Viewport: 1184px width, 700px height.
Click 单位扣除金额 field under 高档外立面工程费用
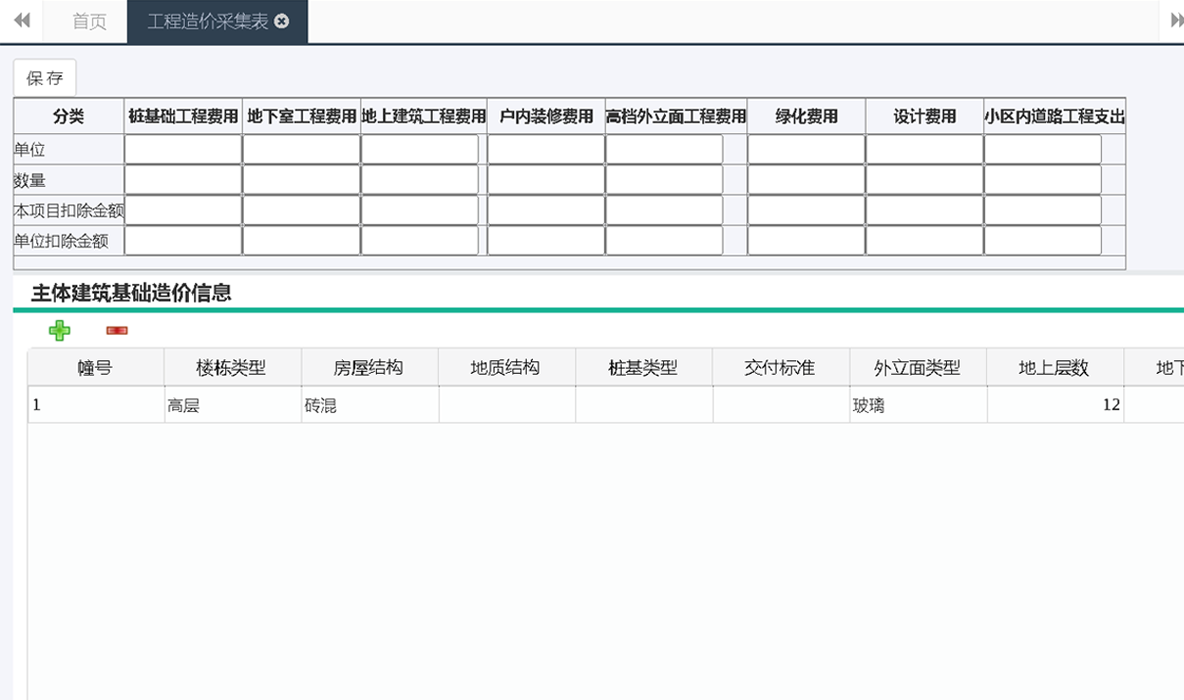664,240
